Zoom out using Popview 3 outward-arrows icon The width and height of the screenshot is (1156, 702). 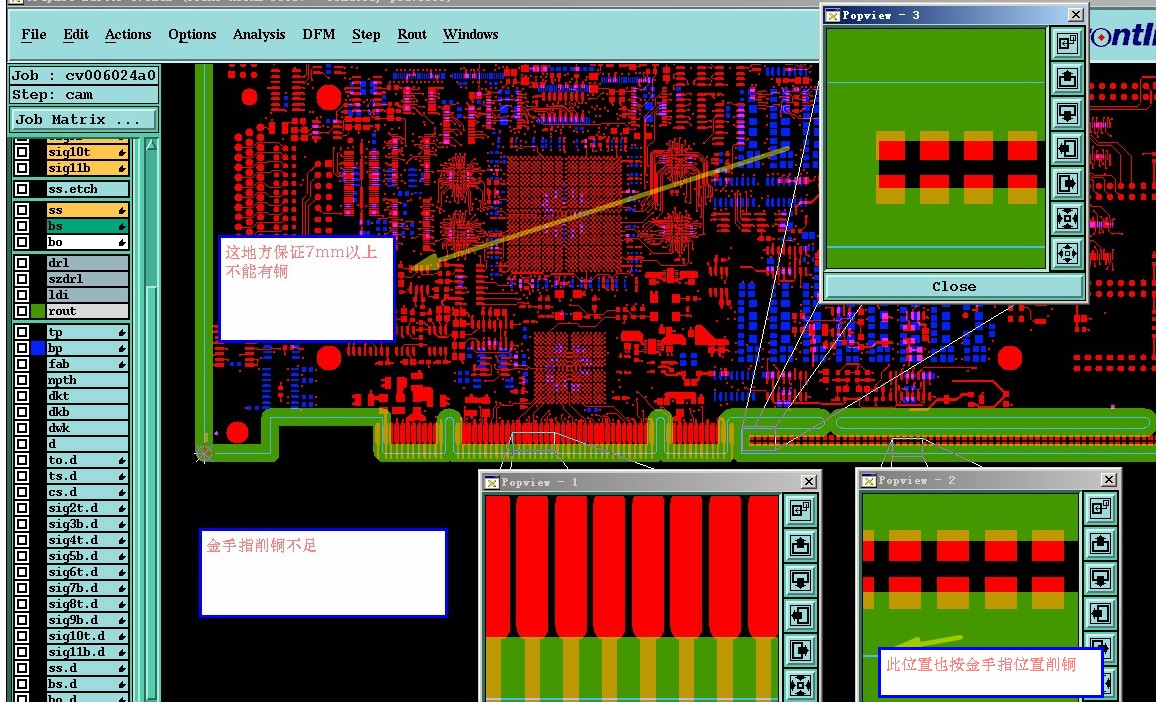[1067, 254]
